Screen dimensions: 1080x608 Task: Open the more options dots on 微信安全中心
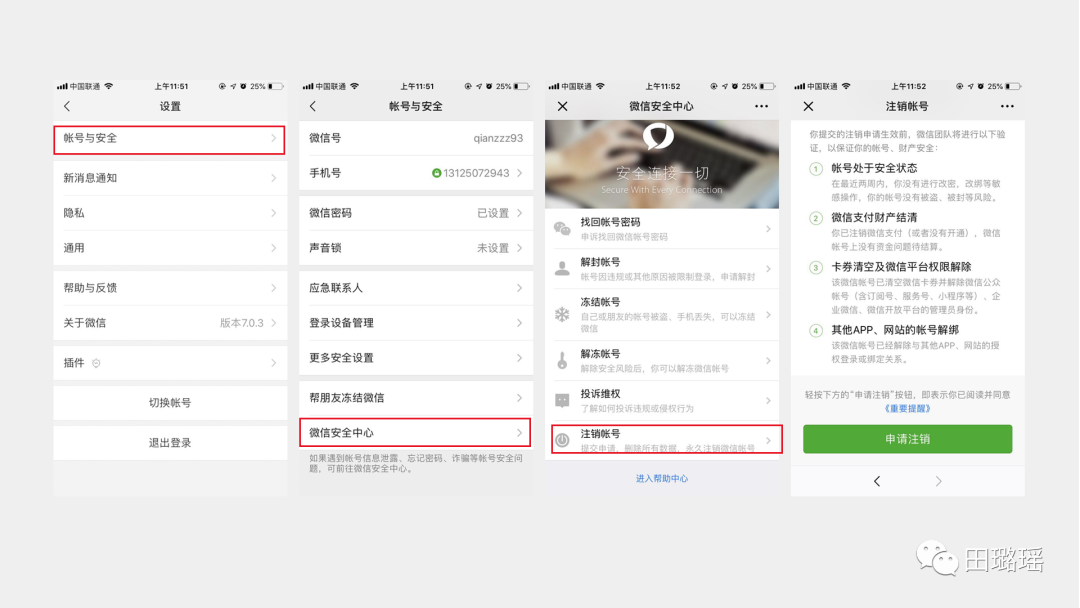pos(761,106)
